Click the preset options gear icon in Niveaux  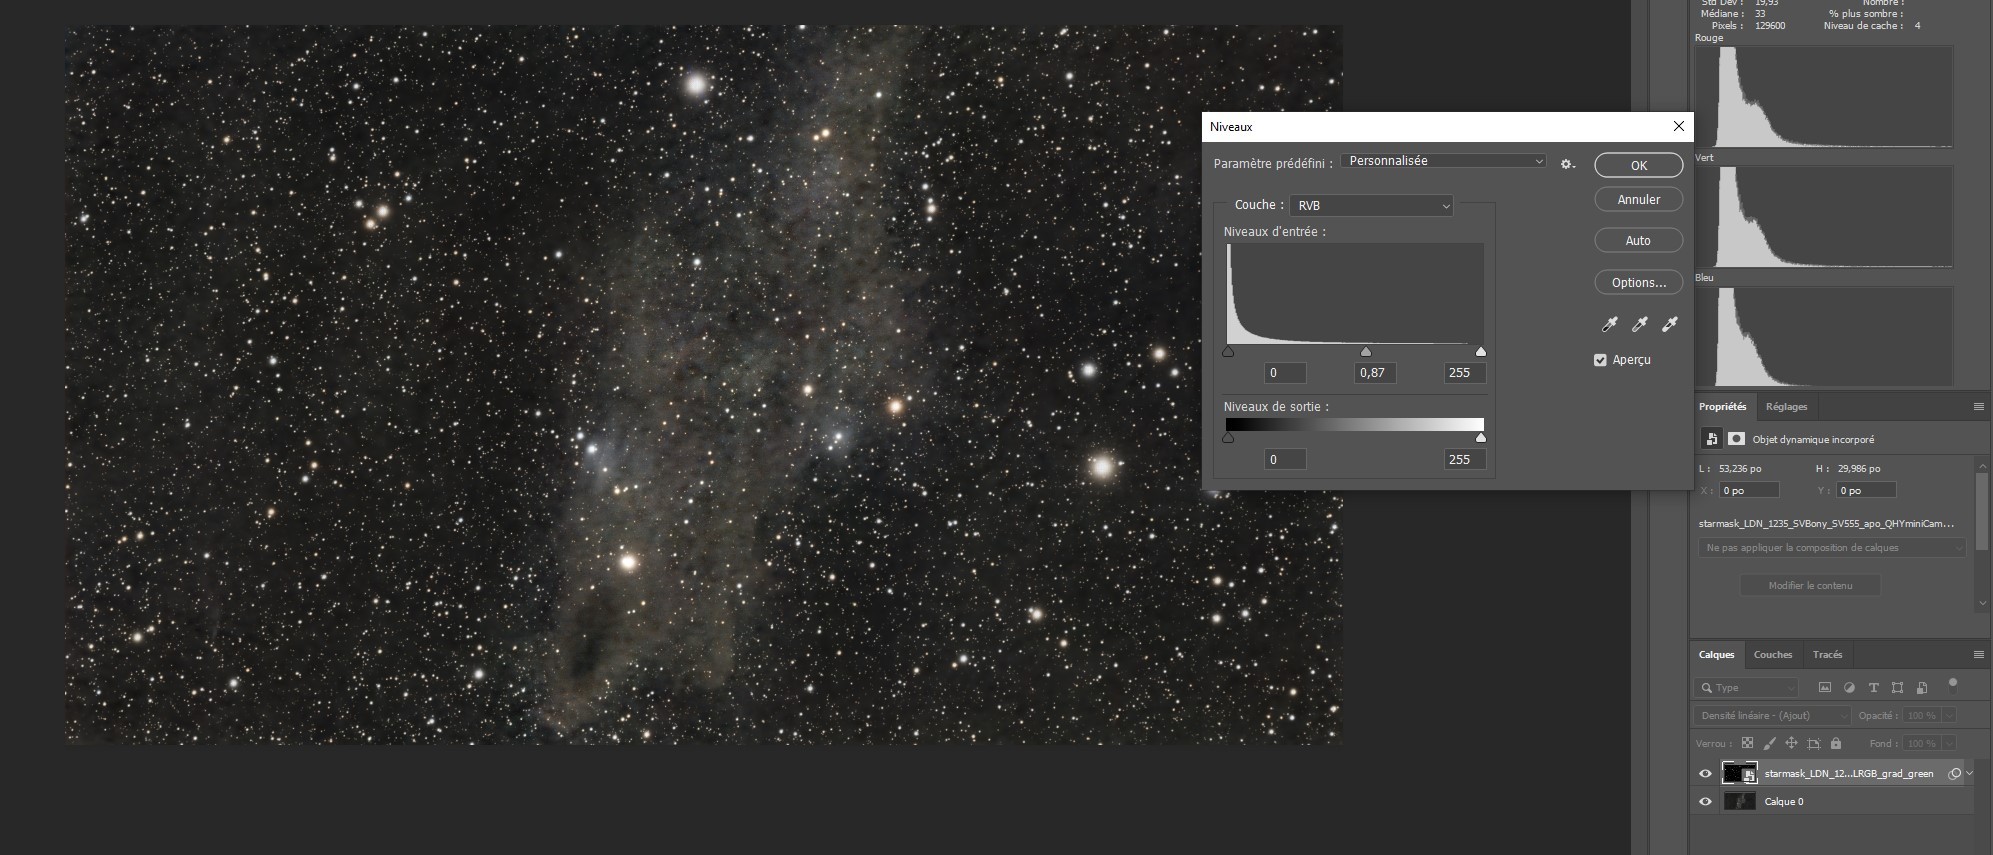click(1567, 164)
